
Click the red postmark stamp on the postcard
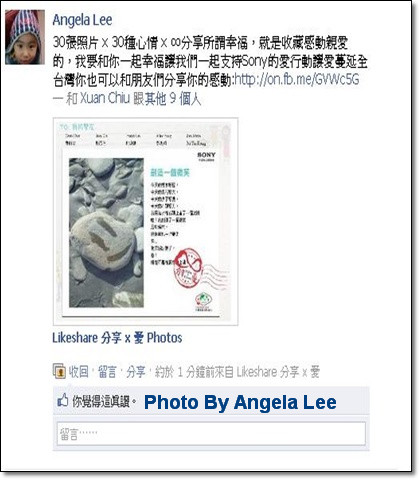point(188,268)
